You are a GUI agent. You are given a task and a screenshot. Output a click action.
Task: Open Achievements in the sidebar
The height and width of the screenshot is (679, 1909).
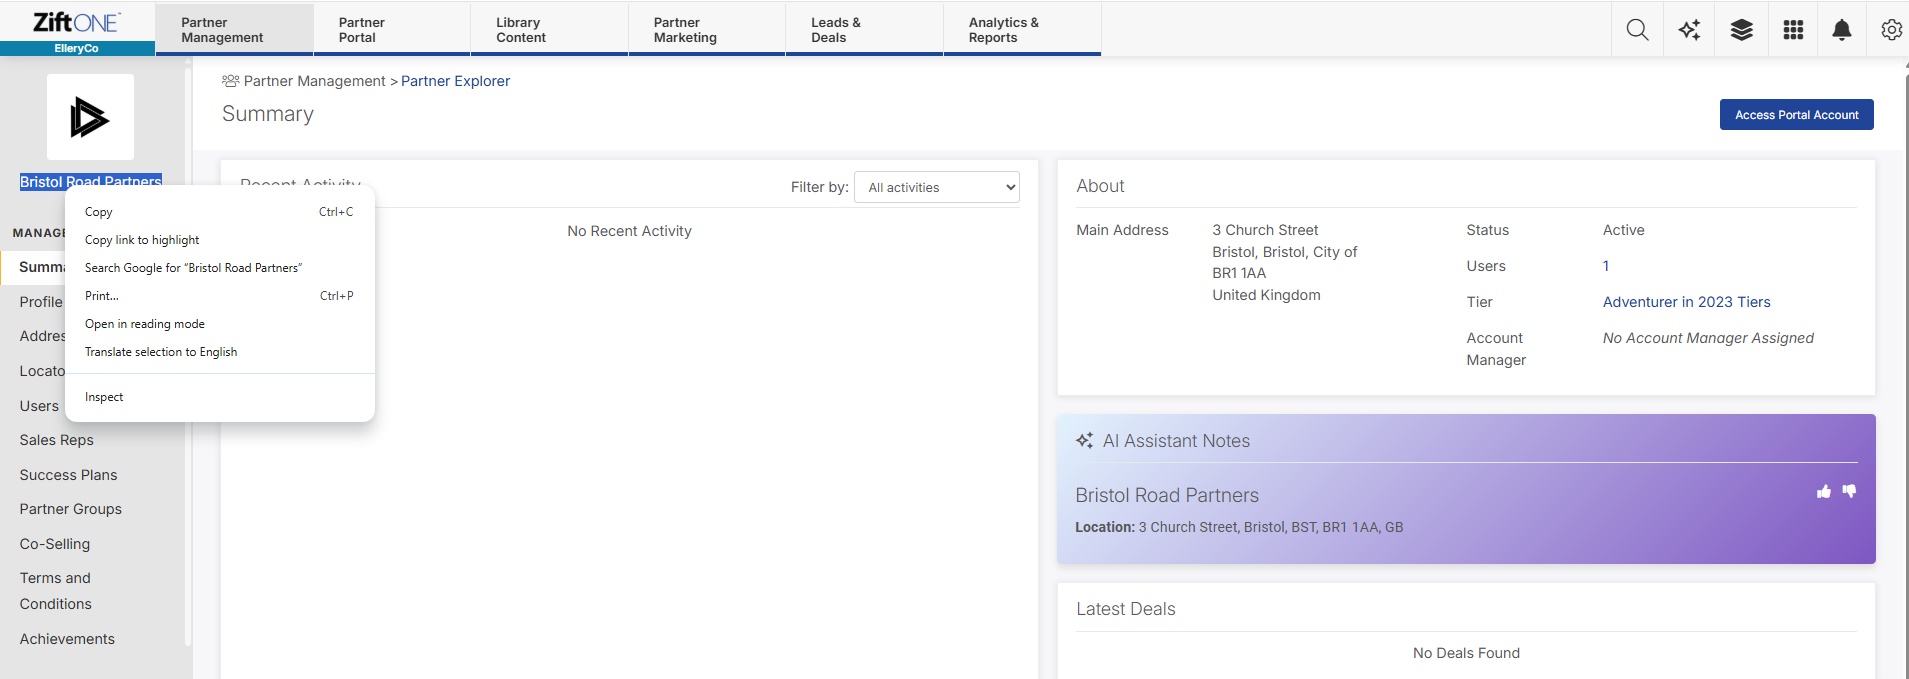pos(67,639)
